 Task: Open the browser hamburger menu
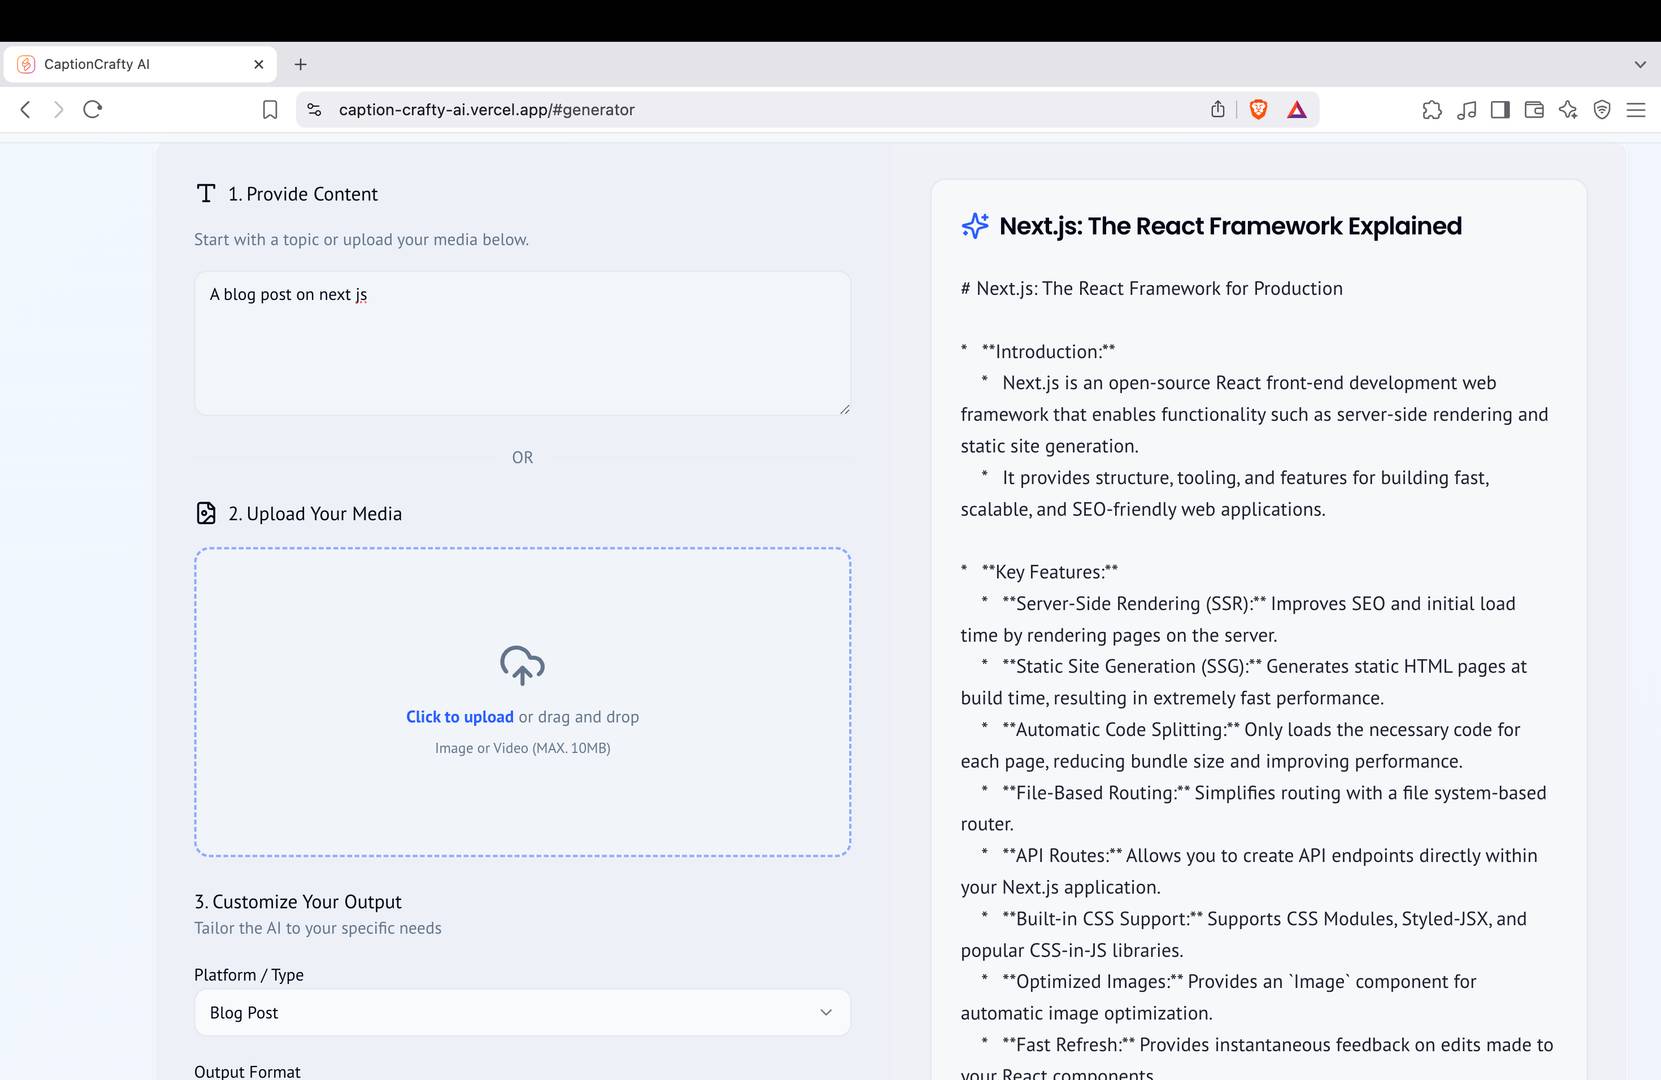[x=1636, y=110]
